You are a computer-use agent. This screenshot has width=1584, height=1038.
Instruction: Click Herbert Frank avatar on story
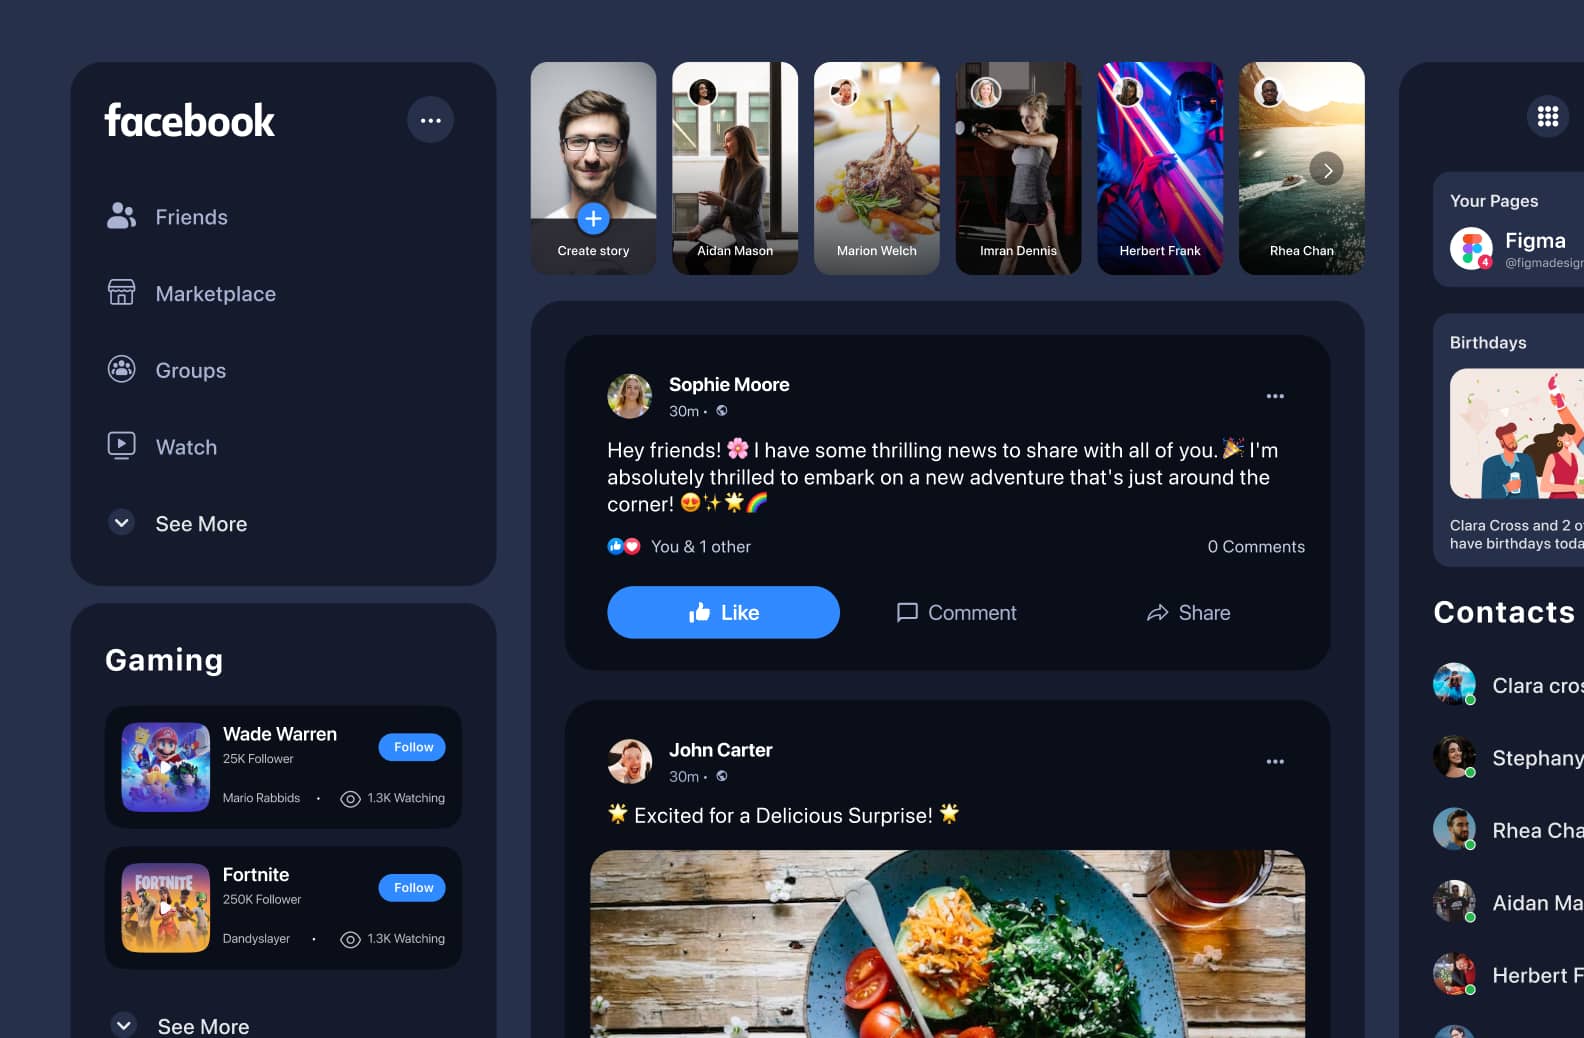point(1128,92)
